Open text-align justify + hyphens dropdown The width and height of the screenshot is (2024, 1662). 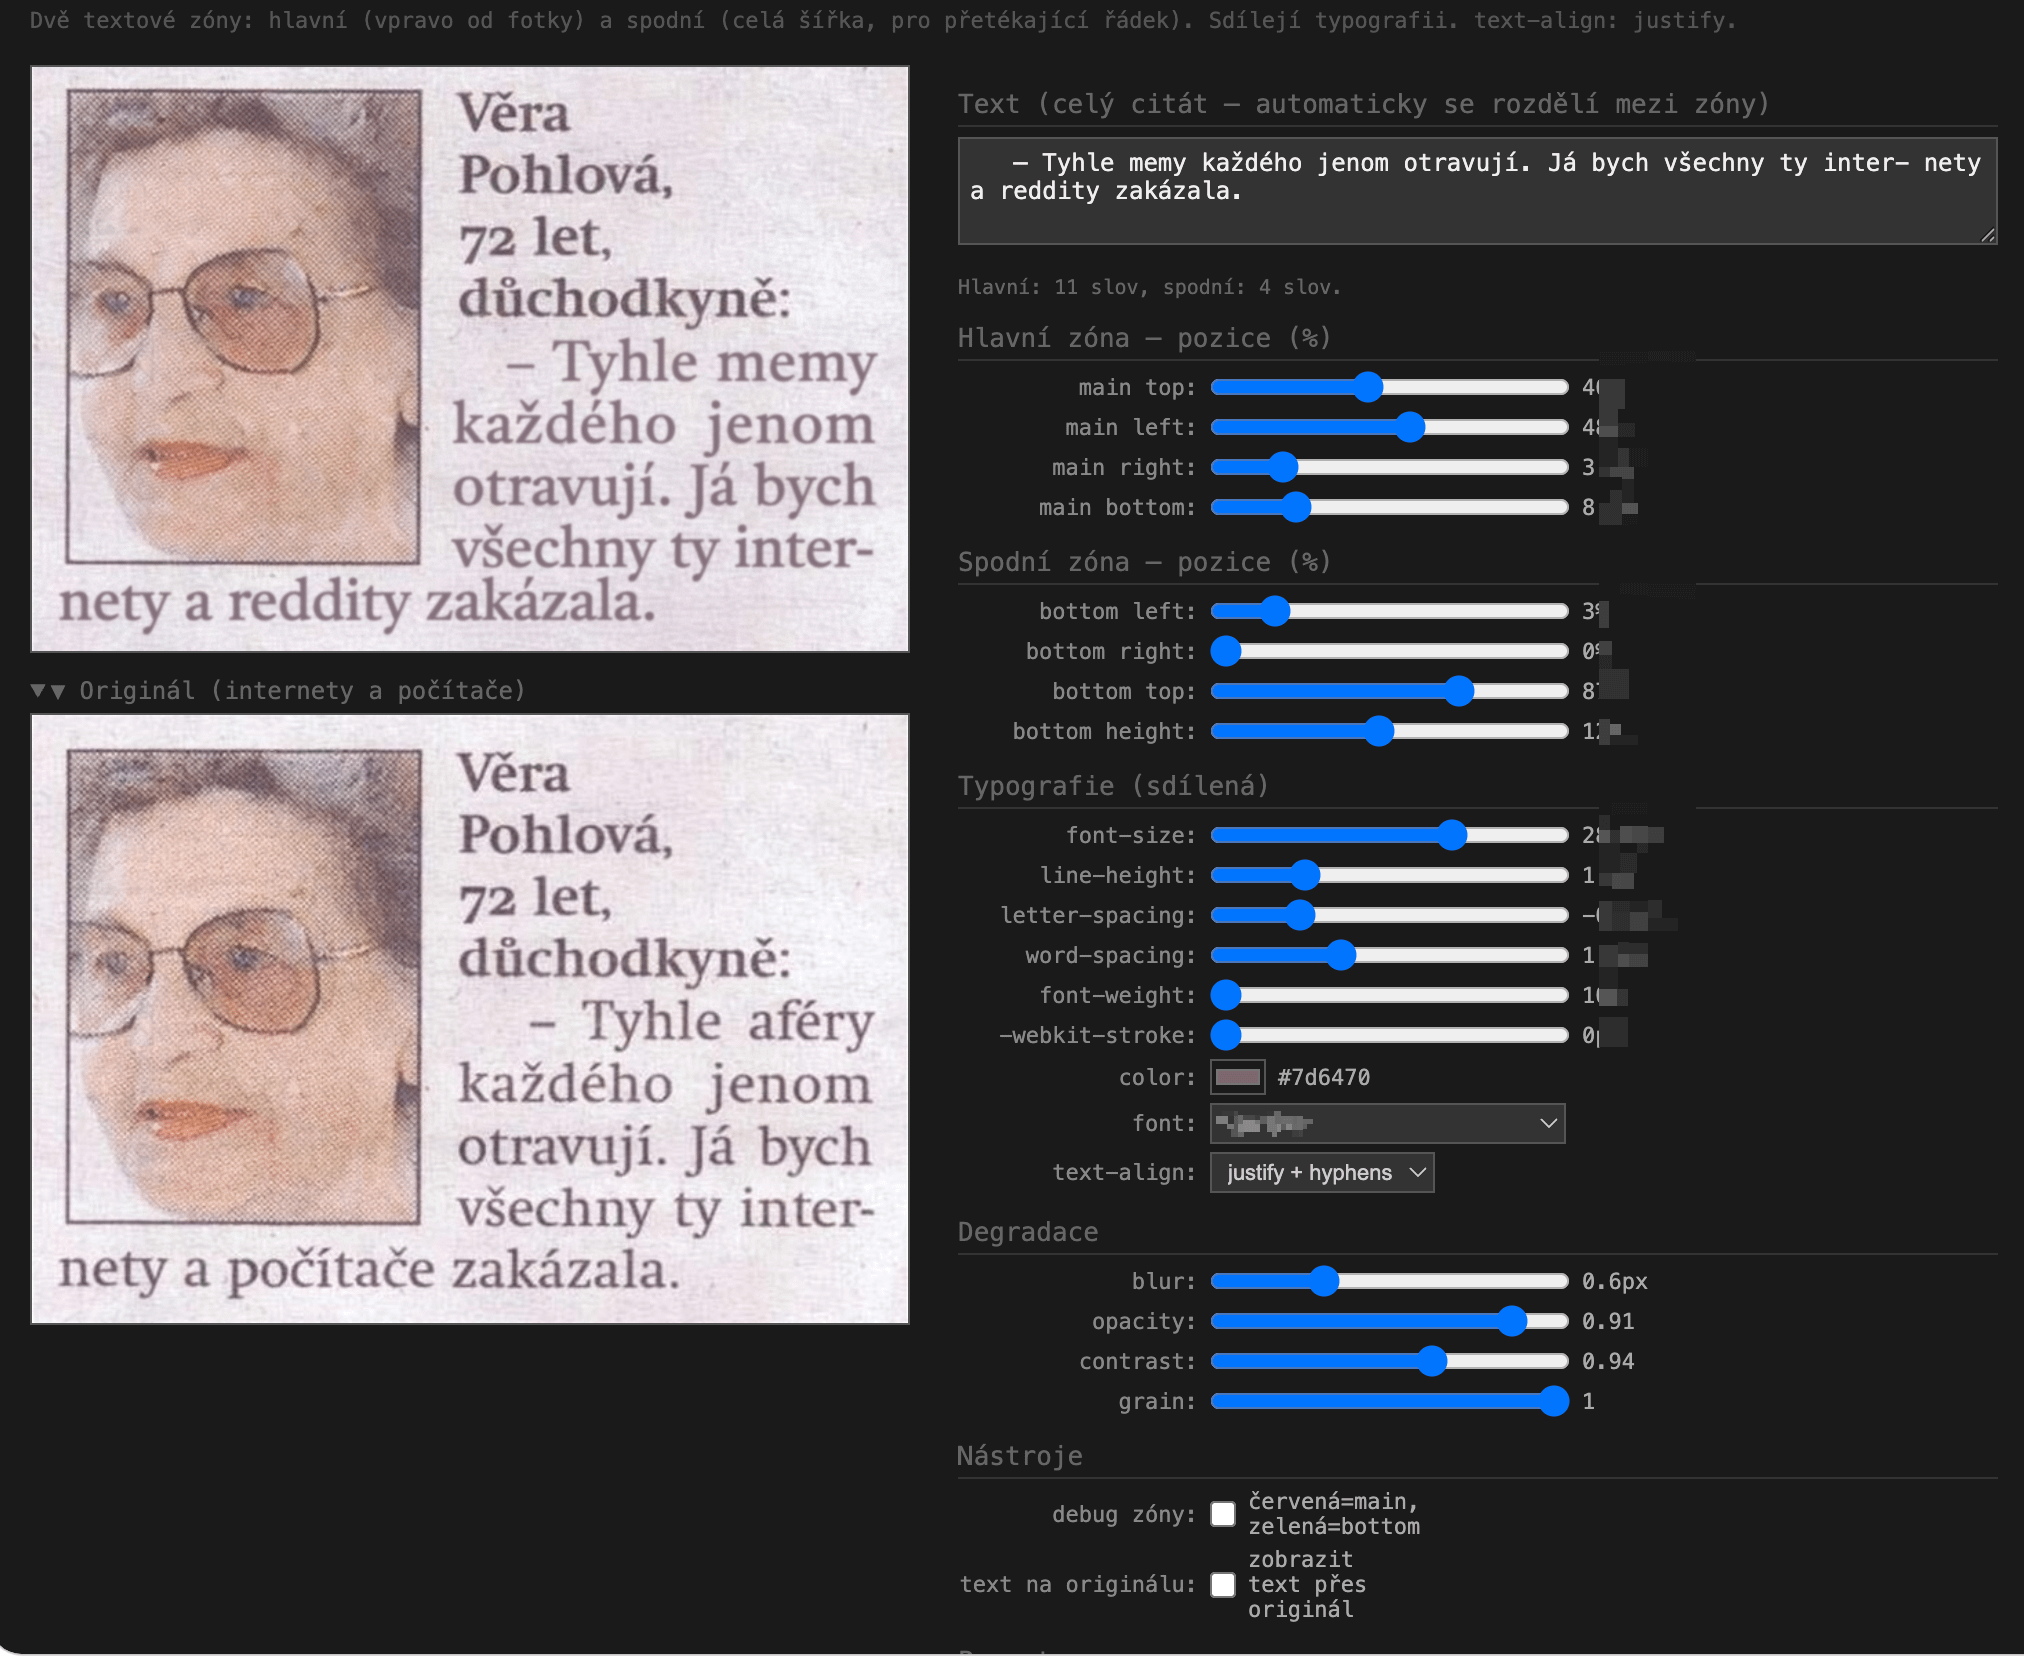click(x=1321, y=1172)
